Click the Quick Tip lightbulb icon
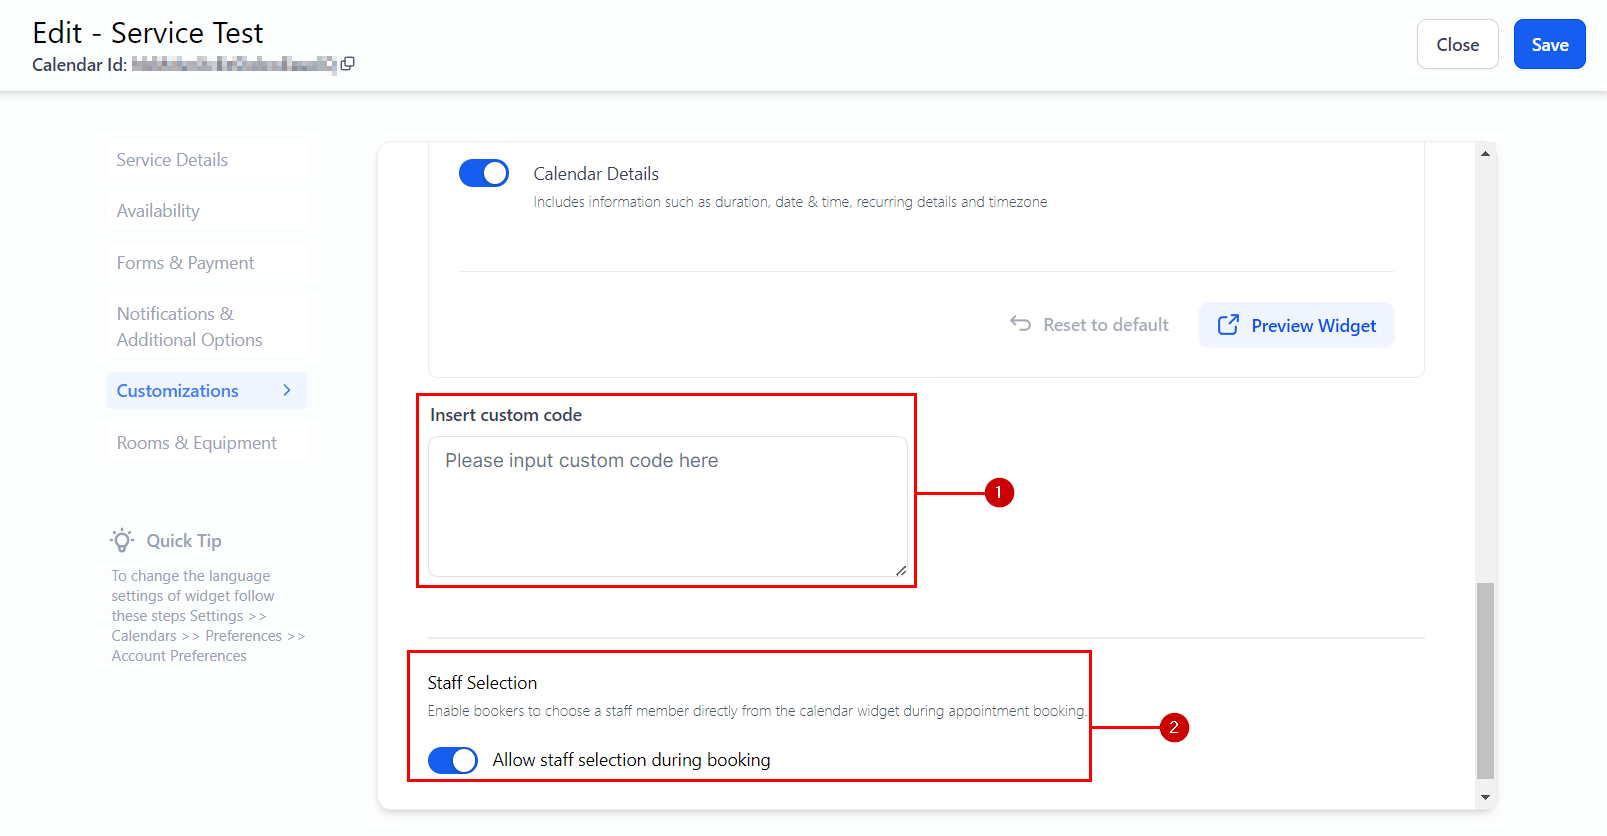 click(122, 541)
